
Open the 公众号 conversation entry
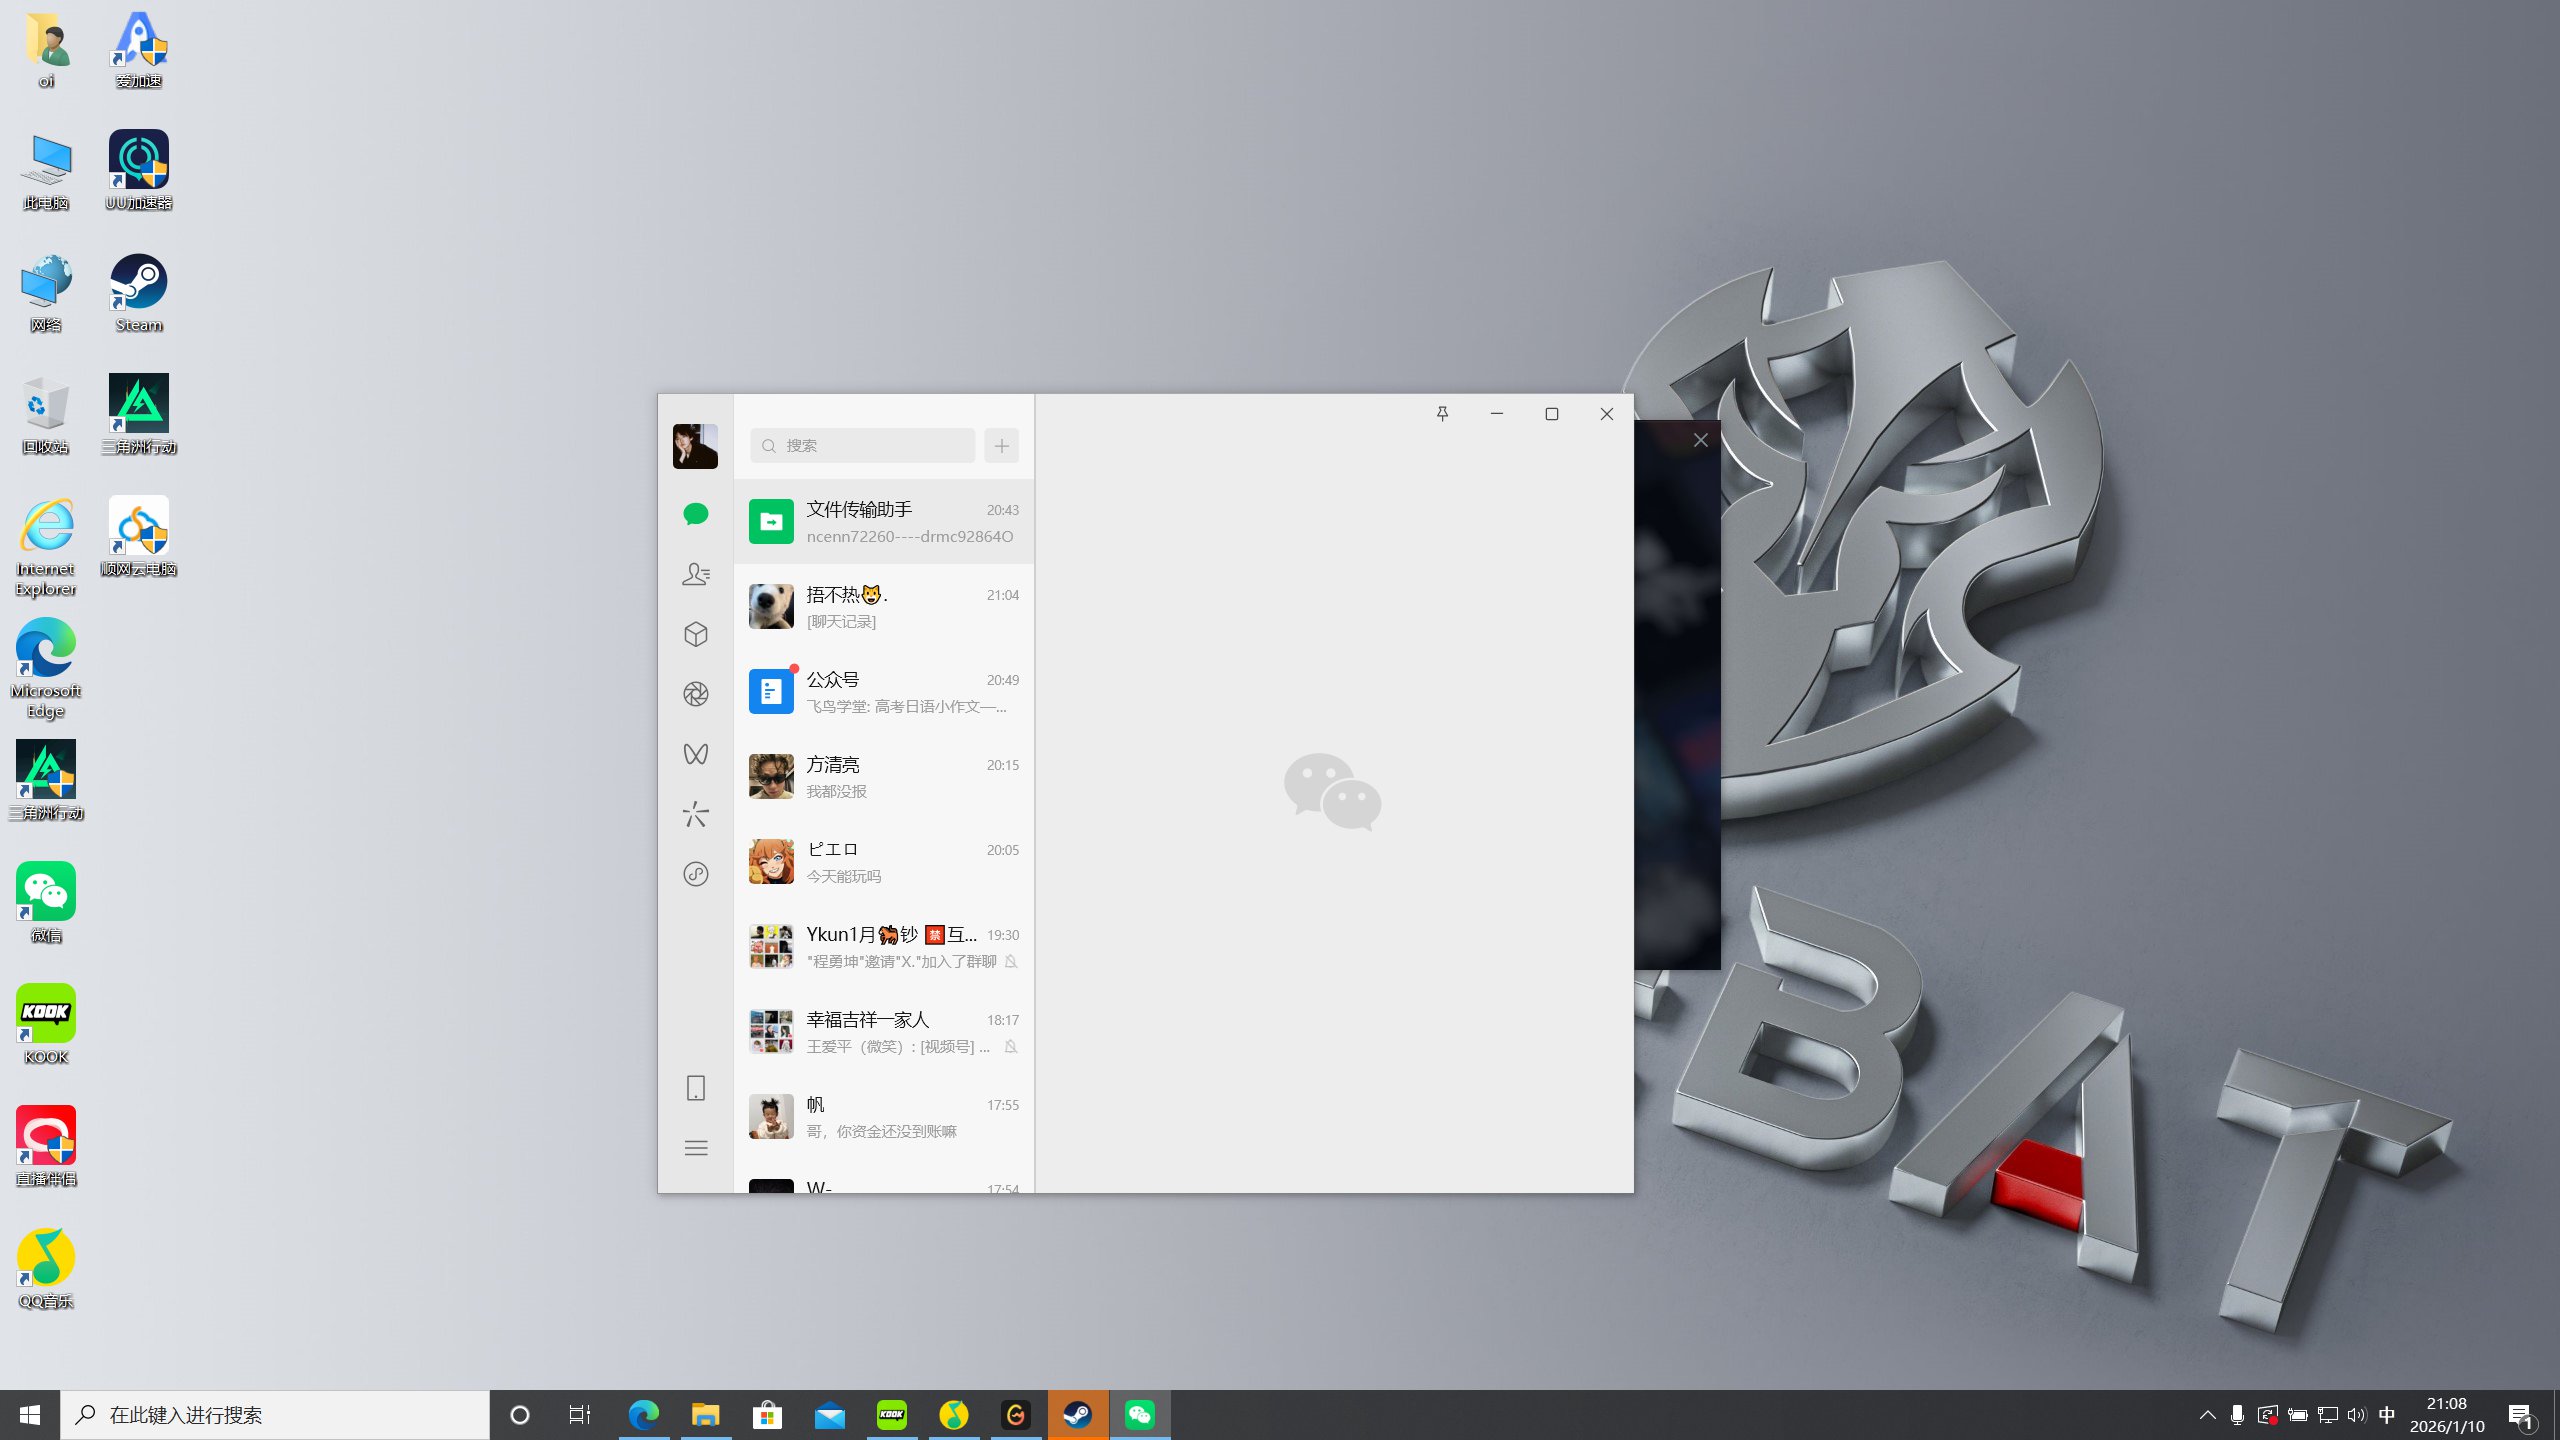pyautogui.click(x=884, y=692)
